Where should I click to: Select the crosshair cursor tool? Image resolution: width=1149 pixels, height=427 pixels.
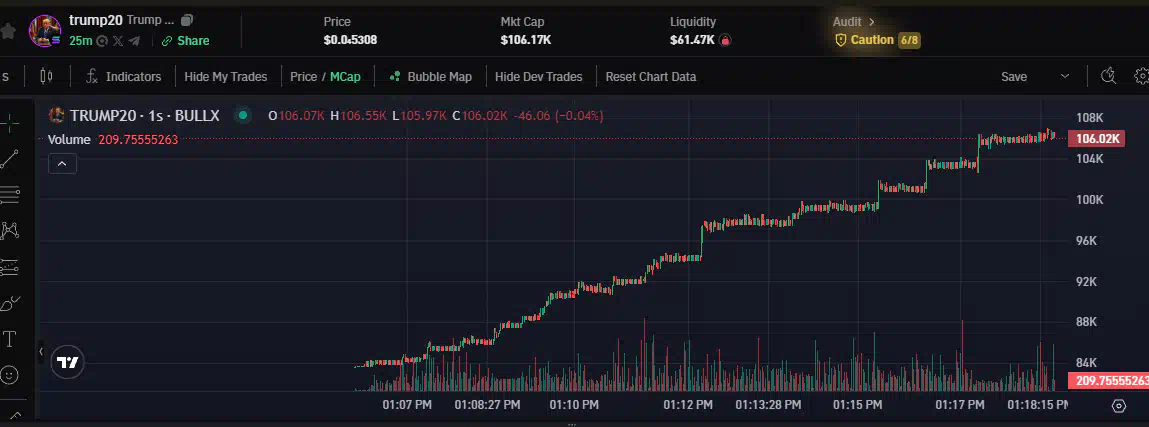pyautogui.click(x=10, y=122)
